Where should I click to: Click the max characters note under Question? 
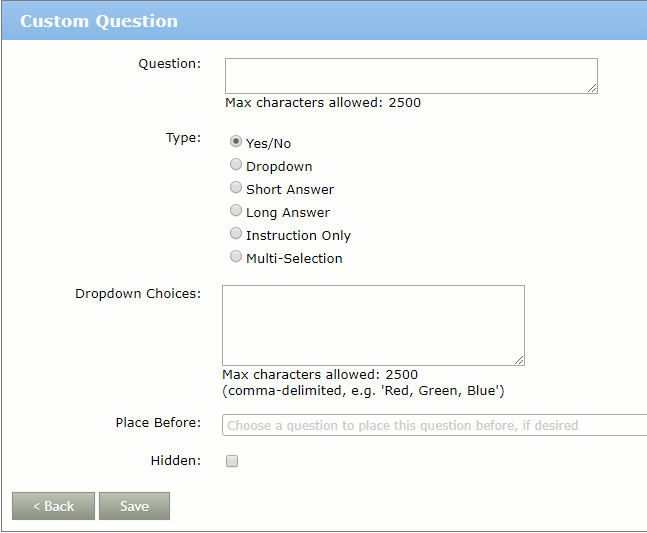coord(323,103)
